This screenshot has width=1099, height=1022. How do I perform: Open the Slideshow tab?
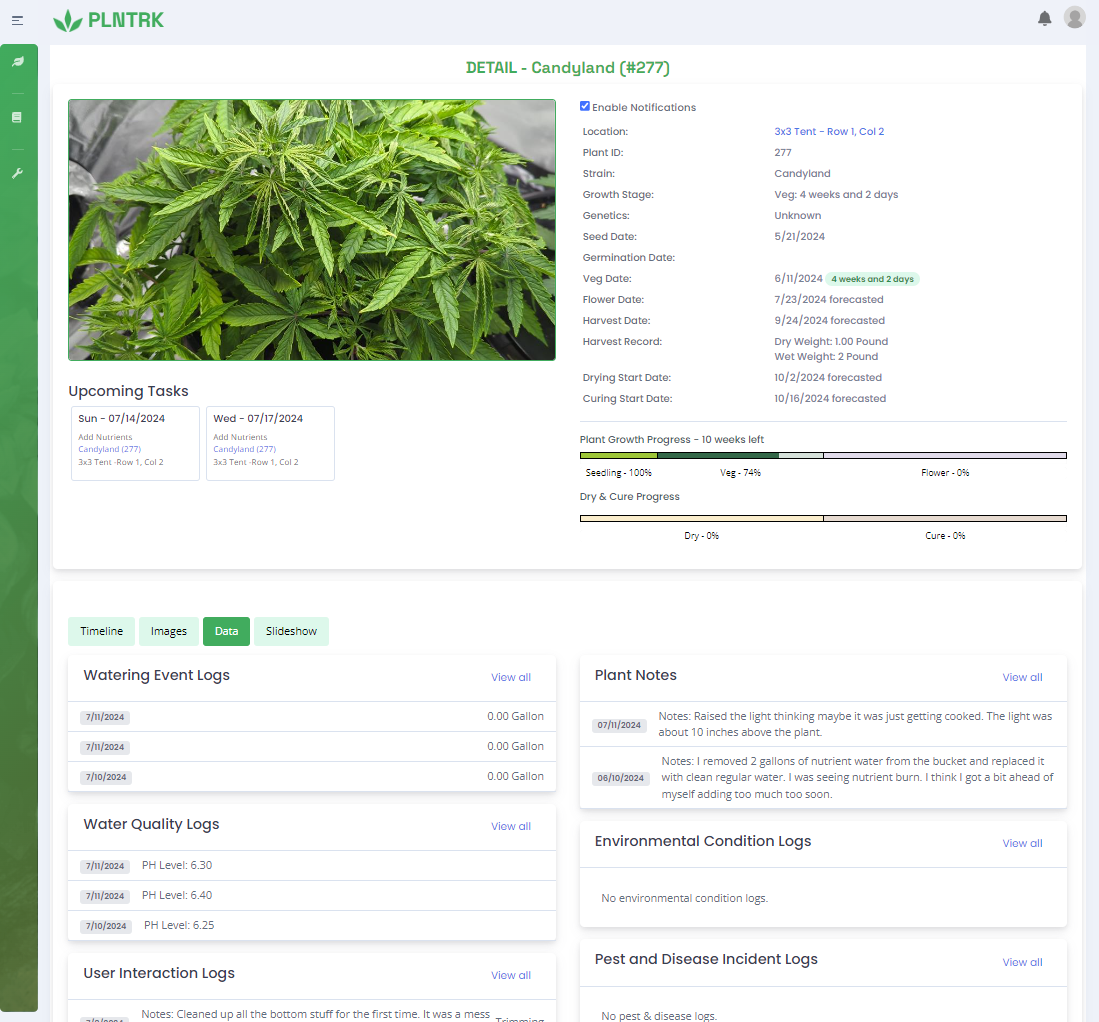click(291, 632)
